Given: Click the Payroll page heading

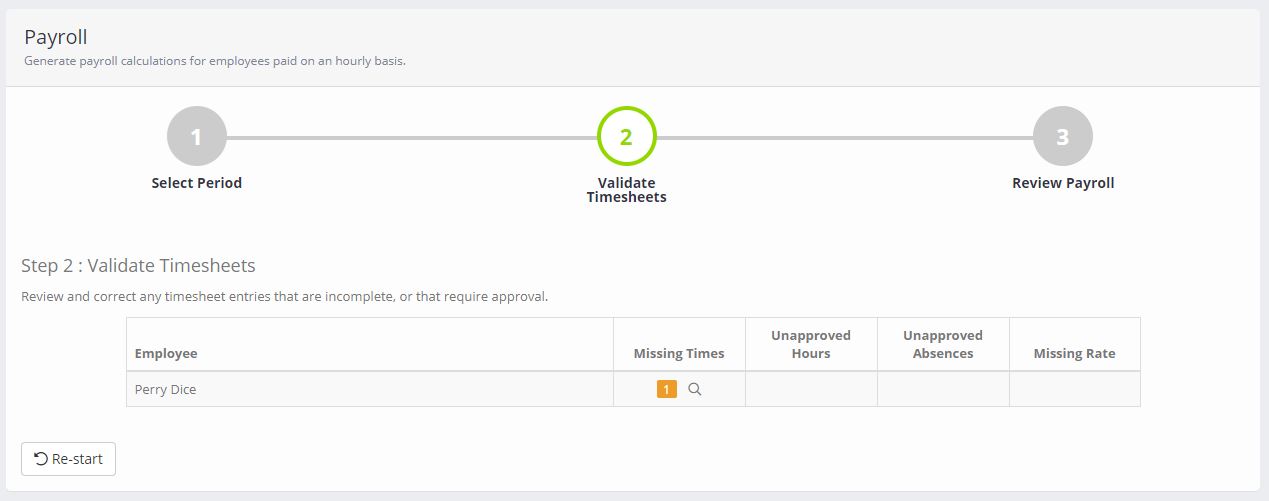Looking at the screenshot, I should [x=56, y=38].
